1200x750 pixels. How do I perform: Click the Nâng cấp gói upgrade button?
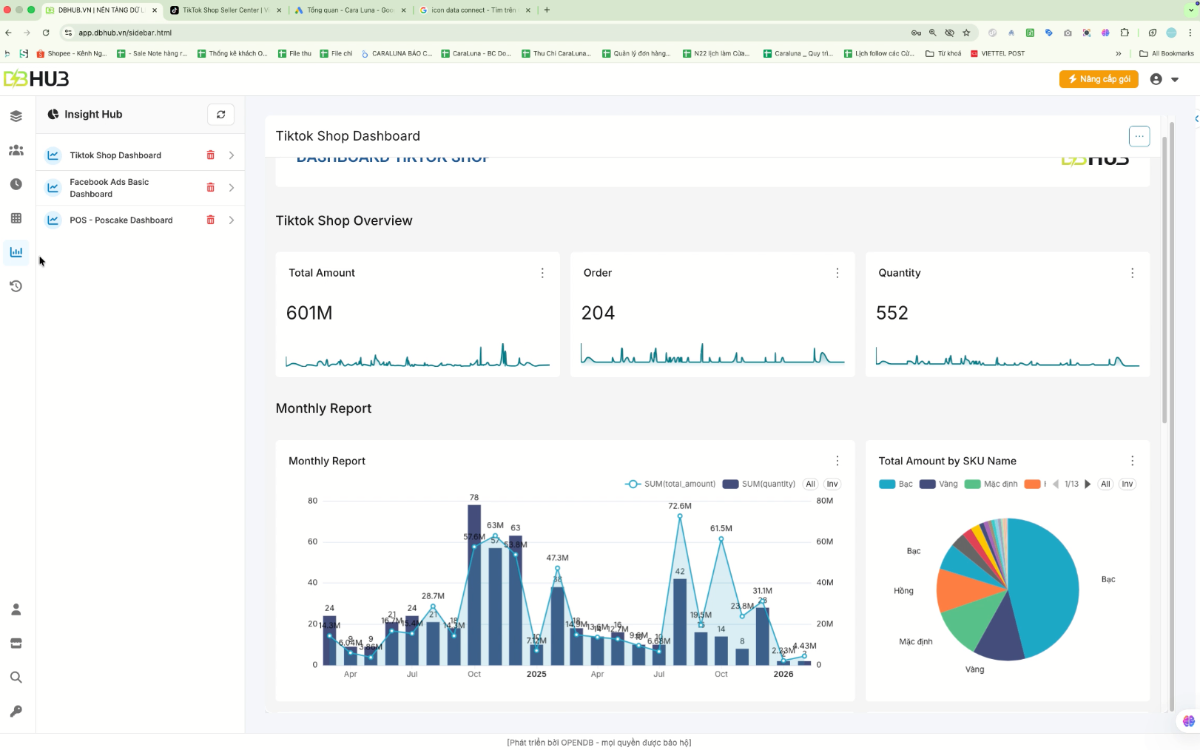pyautogui.click(x=1099, y=79)
